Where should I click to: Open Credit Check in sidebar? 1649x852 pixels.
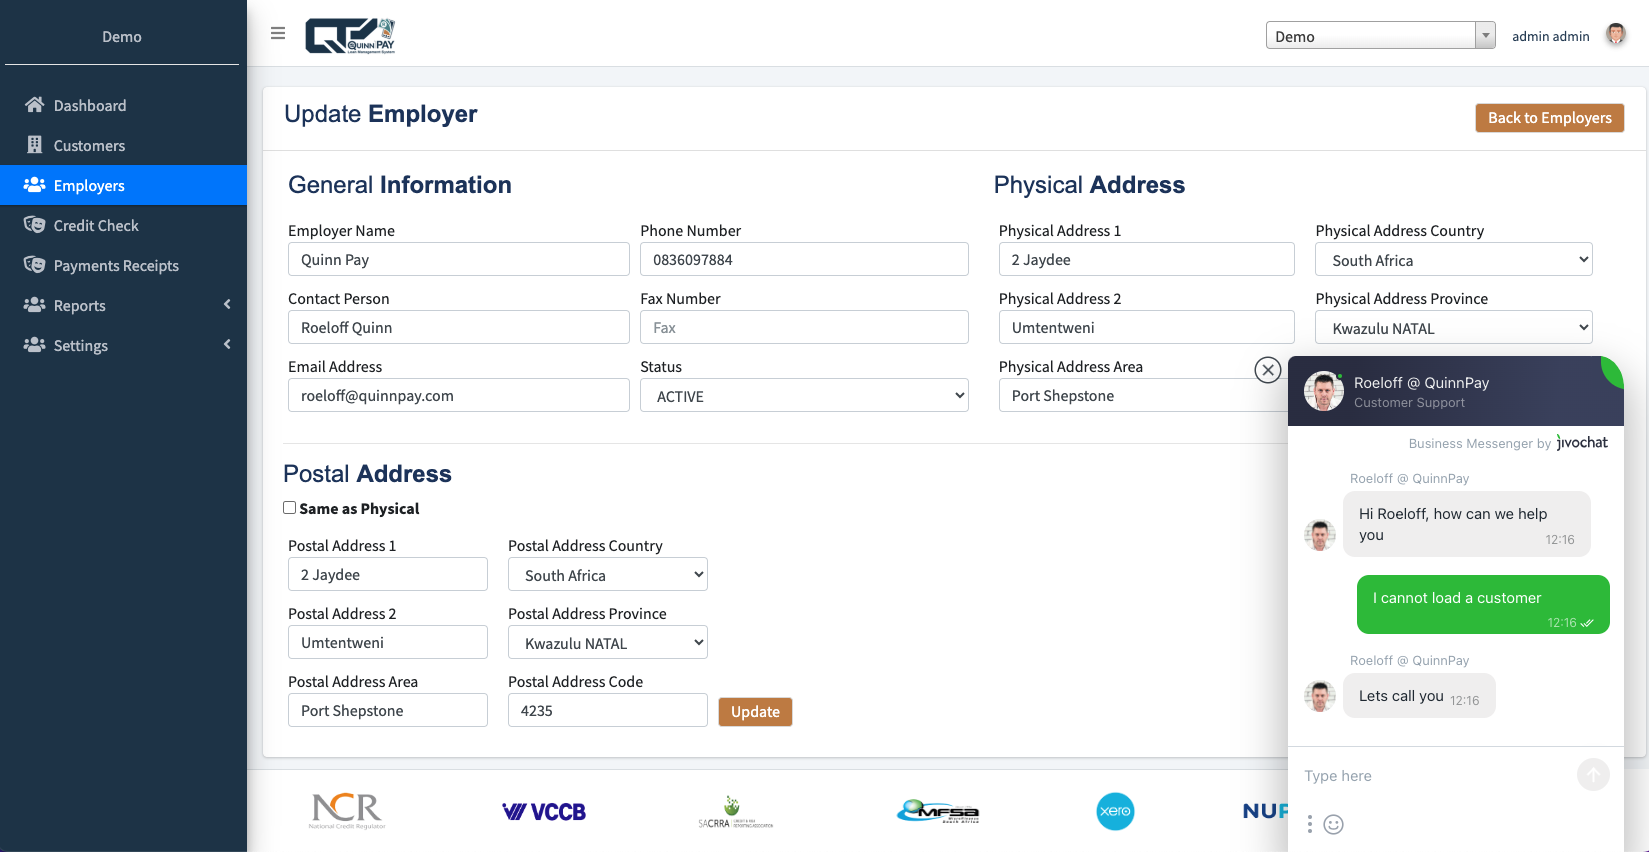pos(123,225)
